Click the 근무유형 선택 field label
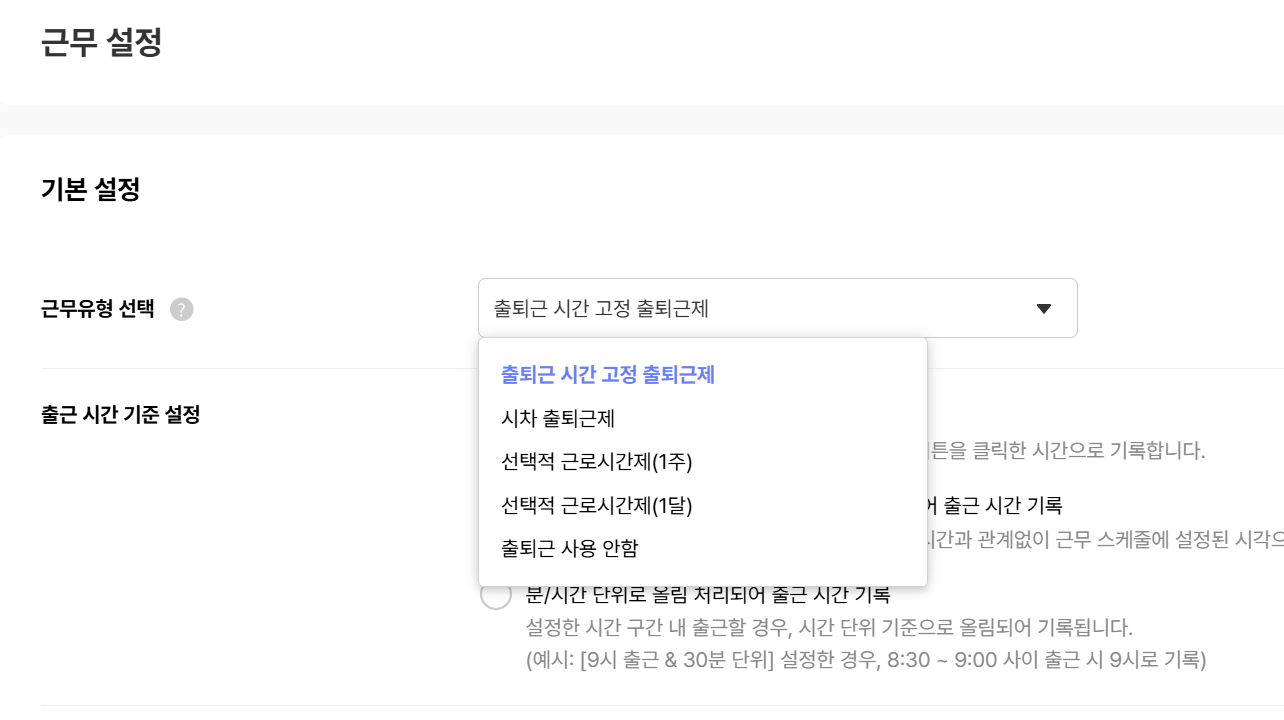The height and width of the screenshot is (720, 1284). click(98, 309)
